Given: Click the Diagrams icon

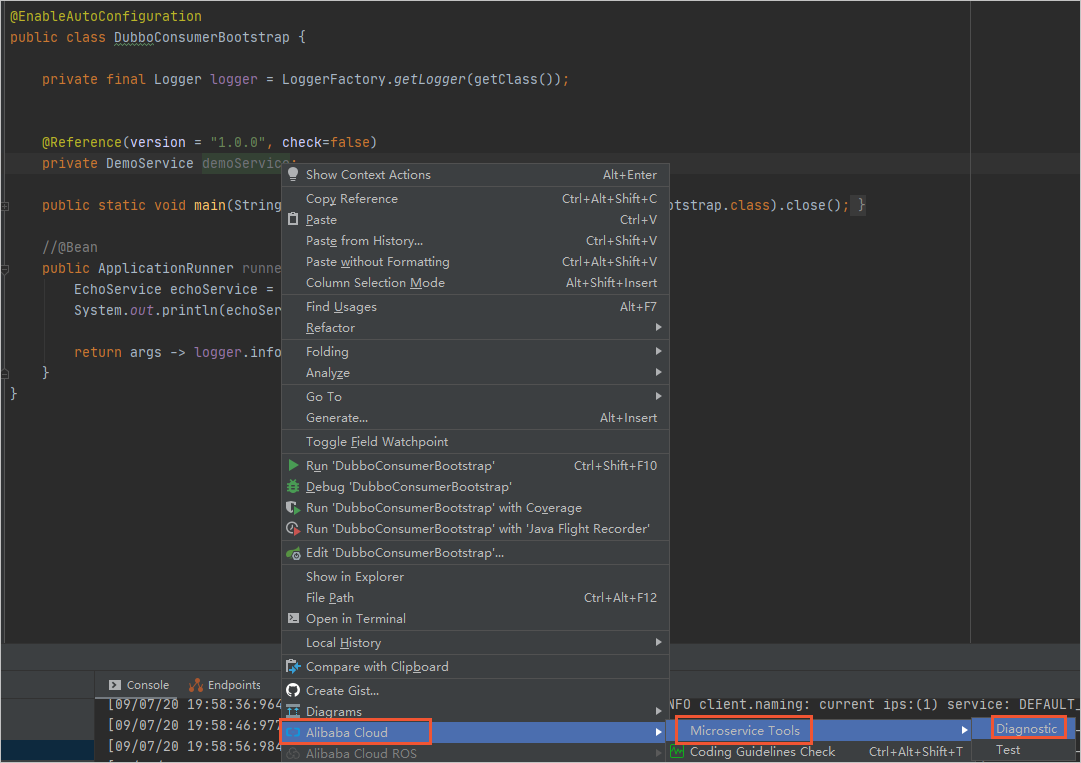Looking at the screenshot, I should tap(293, 711).
